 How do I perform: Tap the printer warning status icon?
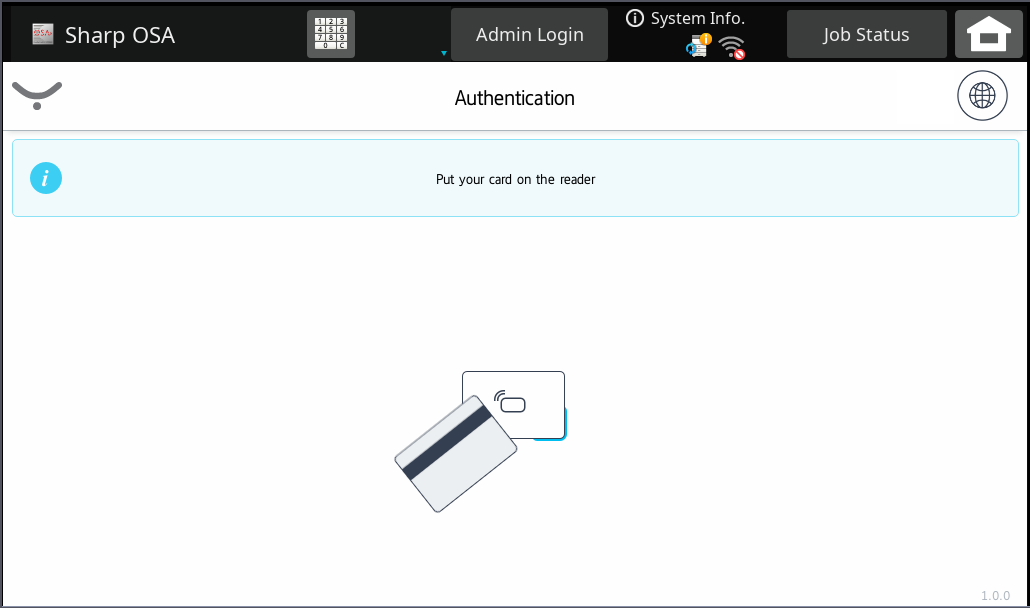point(698,46)
